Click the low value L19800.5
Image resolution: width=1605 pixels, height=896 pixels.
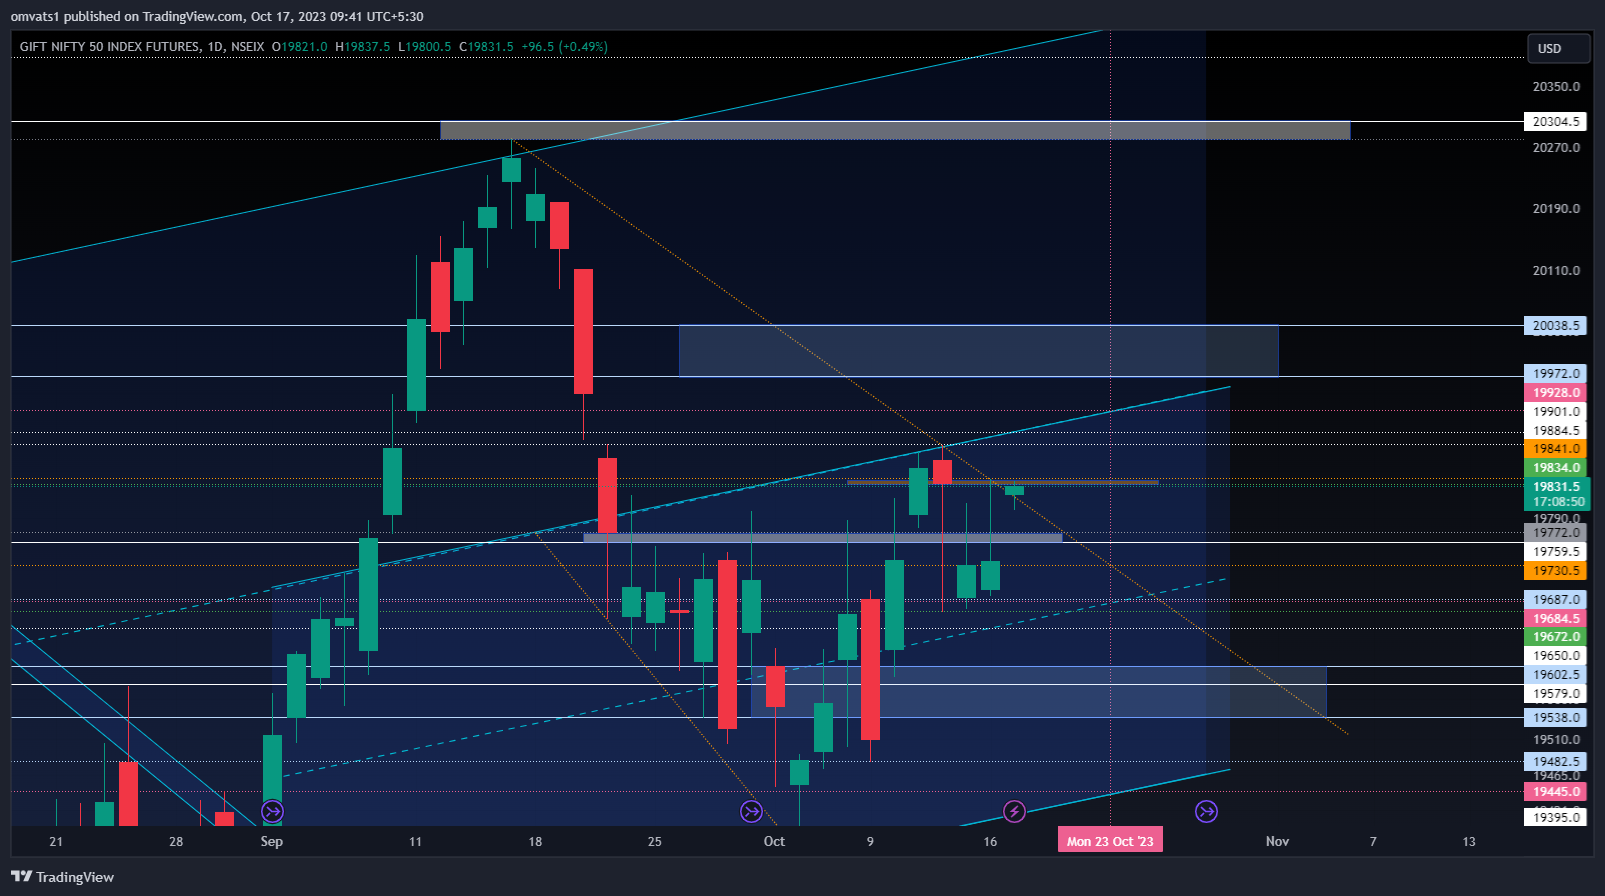pos(425,47)
